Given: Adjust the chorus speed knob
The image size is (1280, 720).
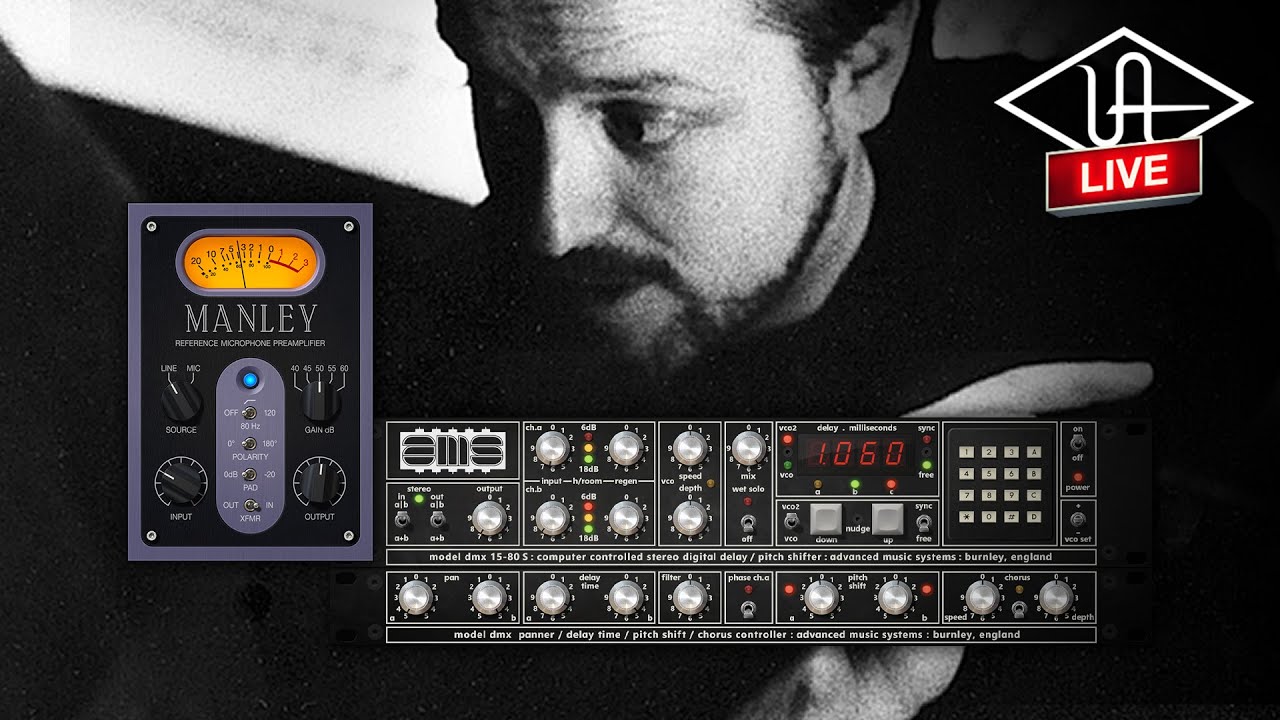Looking at the screenshot, I should point(982,596).
